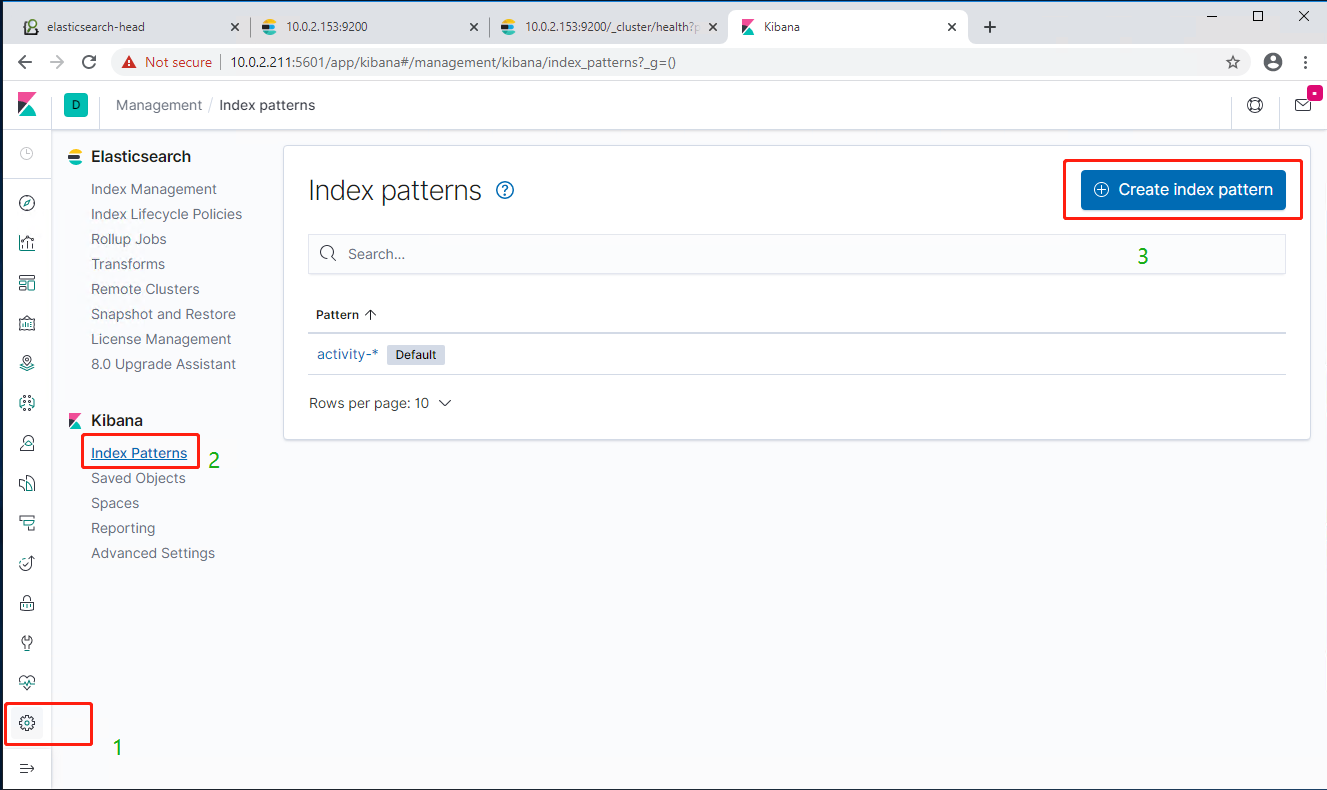The width and height of the screenshot is (1327, 790).
Task: Open Machine Learning icon in sidebar
Action: (27, 403)
